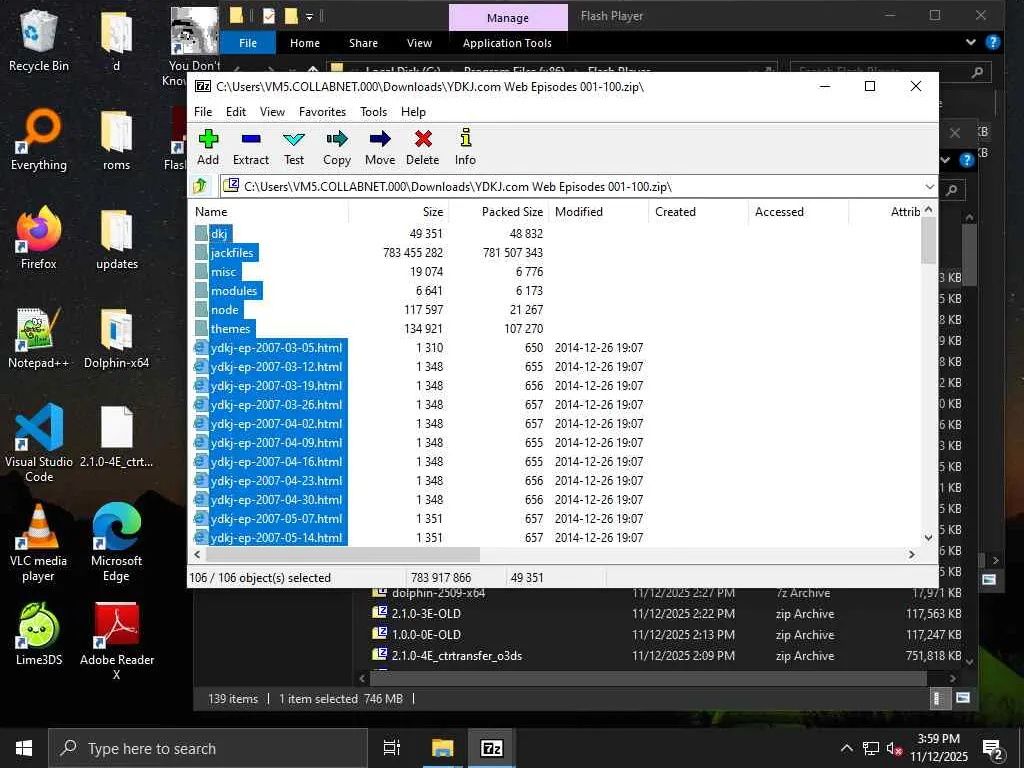Click the Add toolbar icon in 7-Zip

pyautogui.click(x=208, y=147)
